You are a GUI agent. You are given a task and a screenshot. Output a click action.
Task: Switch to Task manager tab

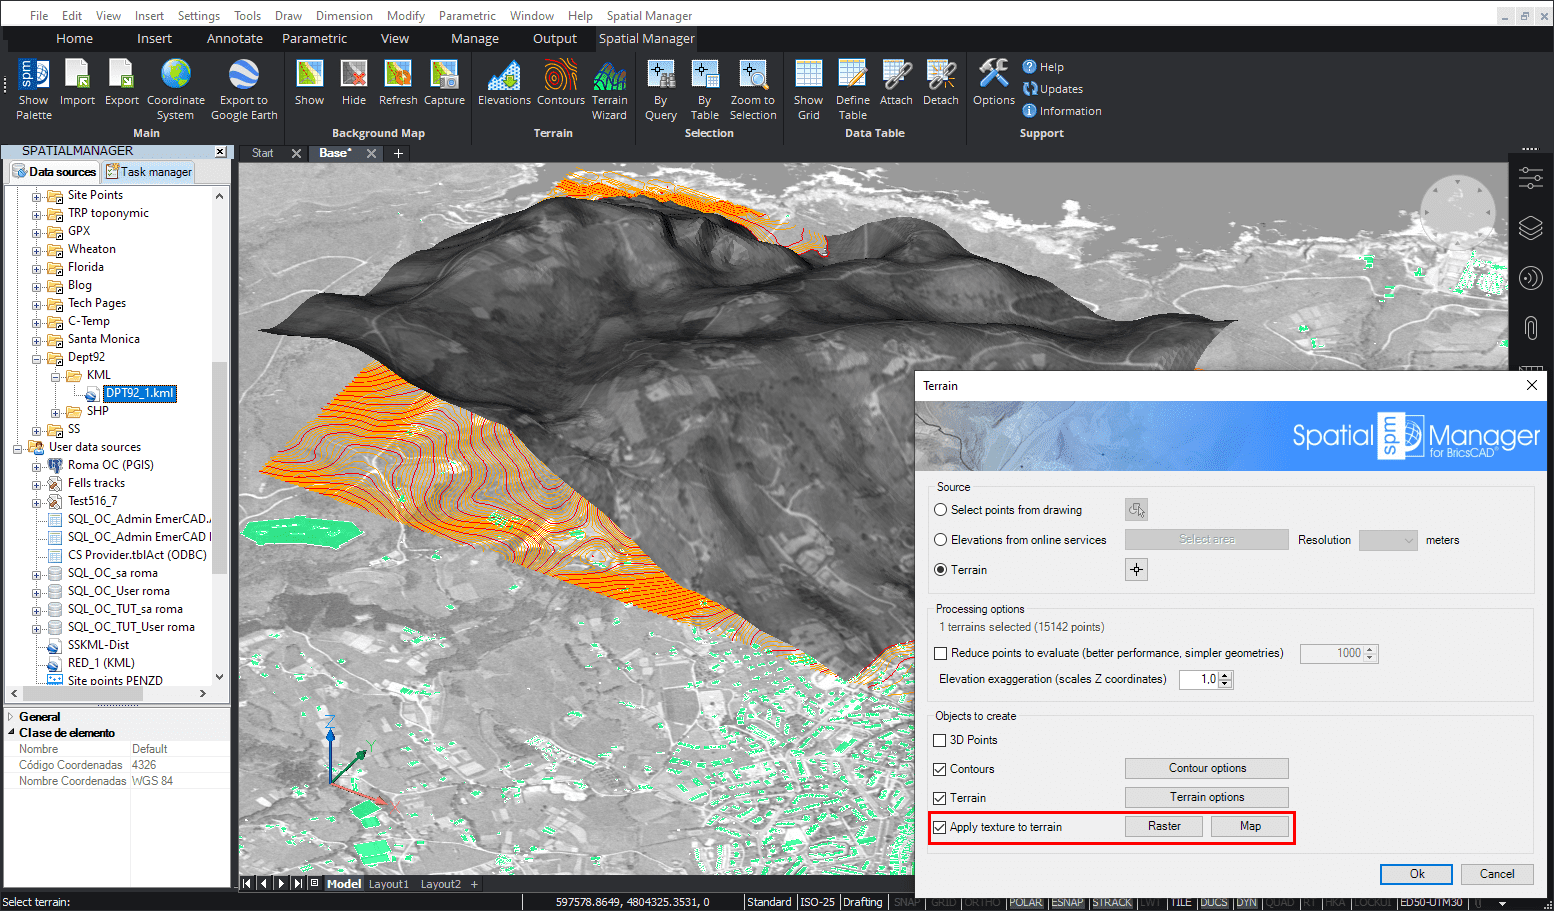coord(149,172)
